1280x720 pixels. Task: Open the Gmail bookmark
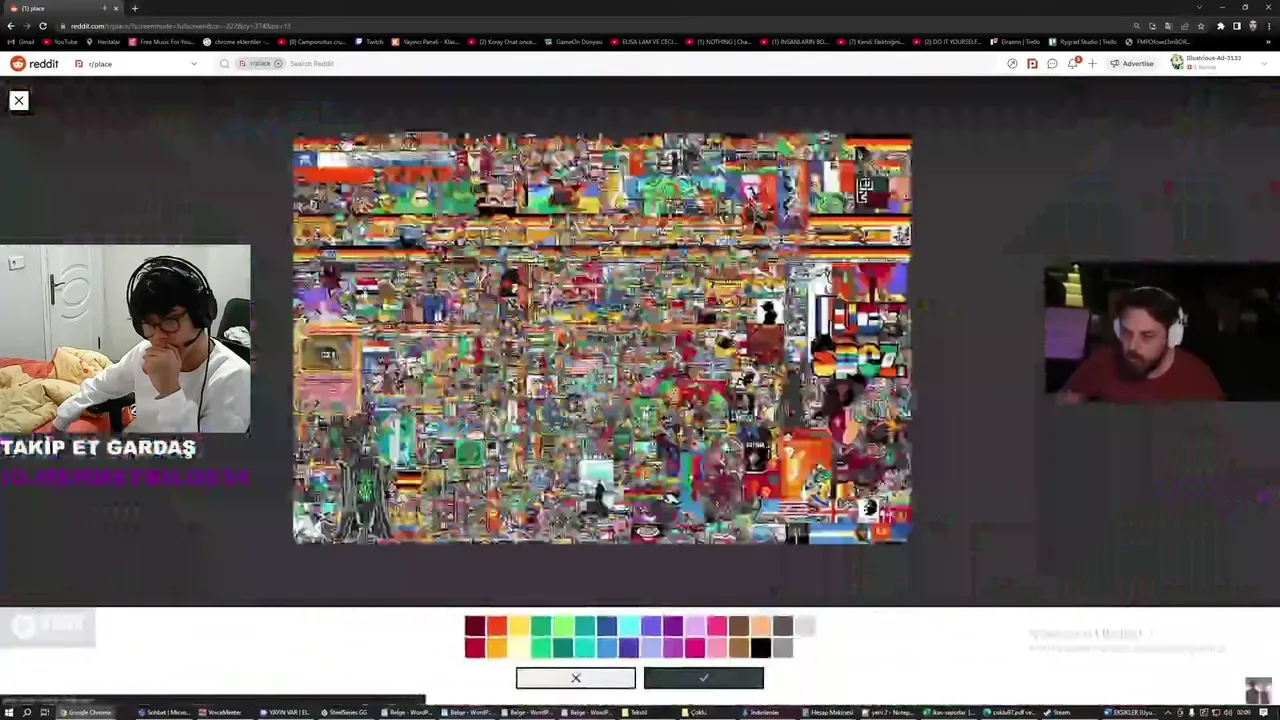coord(21,42)
